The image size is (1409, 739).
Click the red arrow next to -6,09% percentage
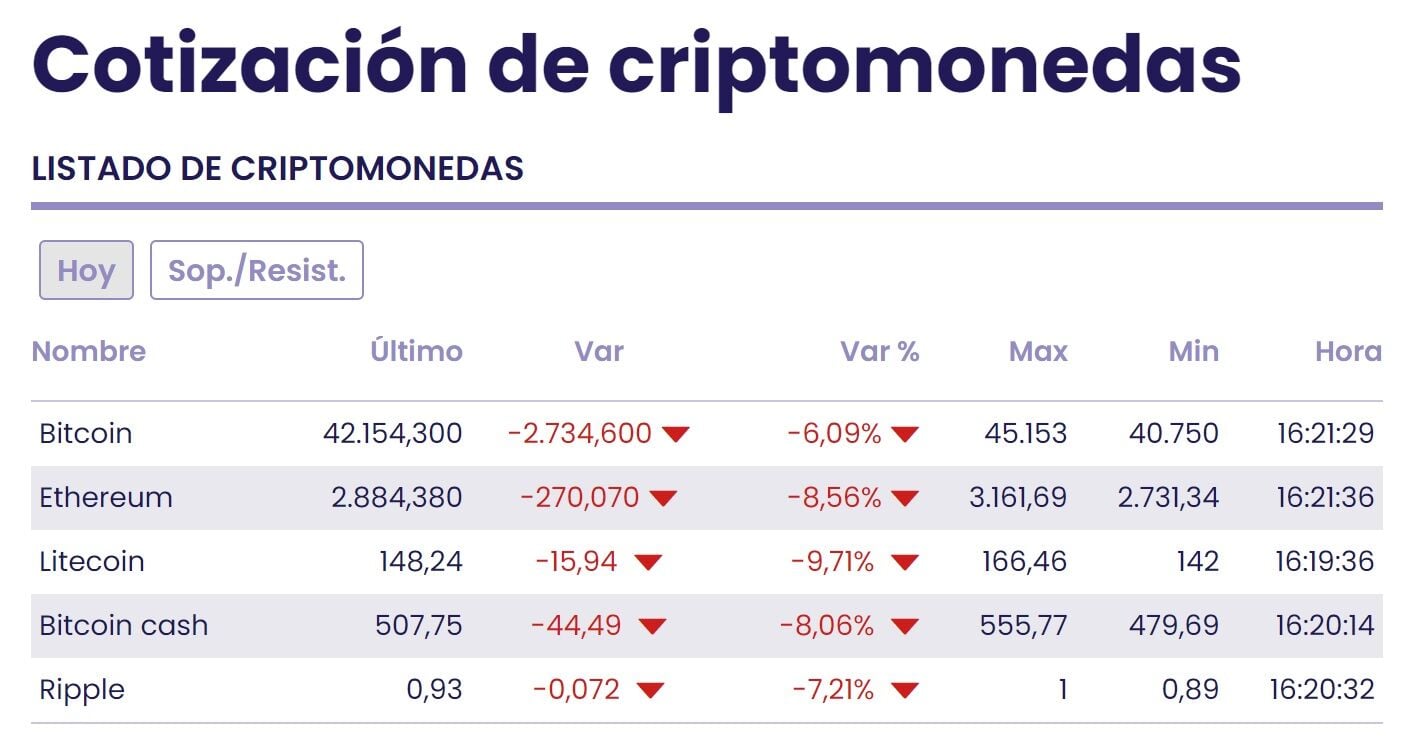pyautogui.click(x=905, y=434)
